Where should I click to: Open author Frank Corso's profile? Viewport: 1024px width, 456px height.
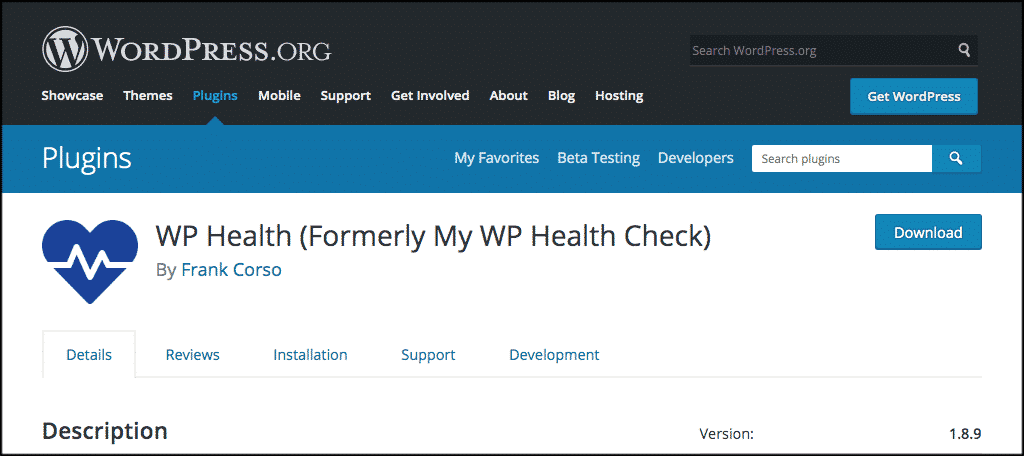[231, 270]
